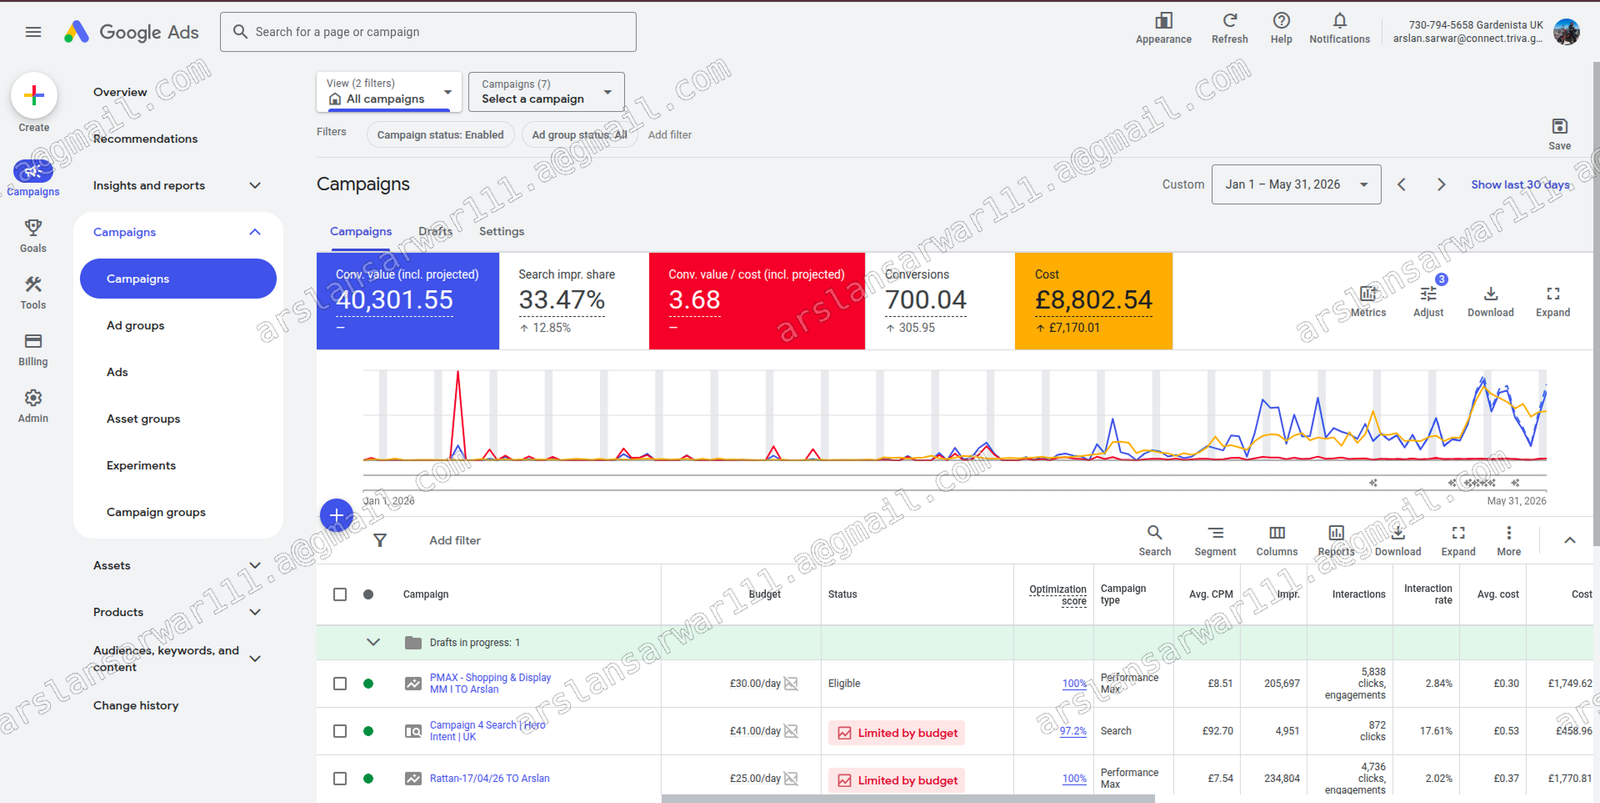Collapse the Drafts in progress row

click(373, 643)
